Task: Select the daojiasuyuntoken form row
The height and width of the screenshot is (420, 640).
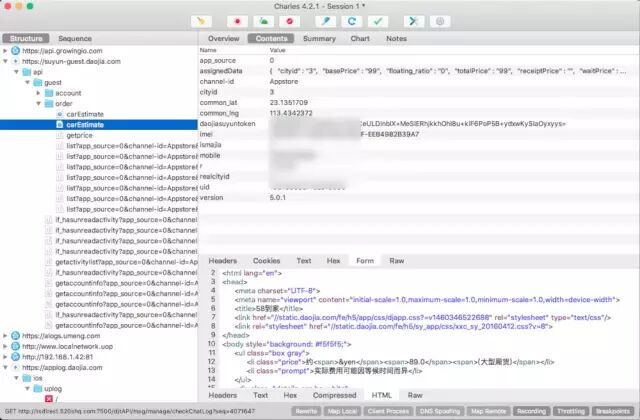Action: pyautogui.click(x=419, y=124)
